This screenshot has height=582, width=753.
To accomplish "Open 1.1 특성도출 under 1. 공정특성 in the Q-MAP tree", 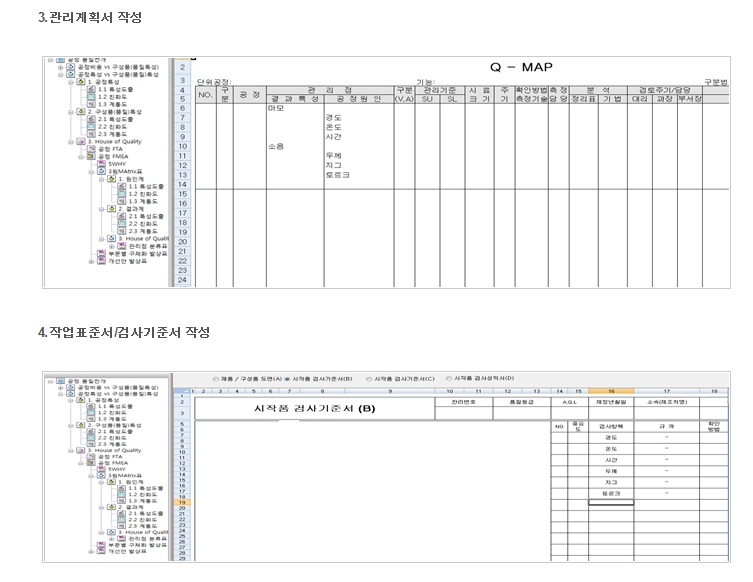I will pos(109,89).
